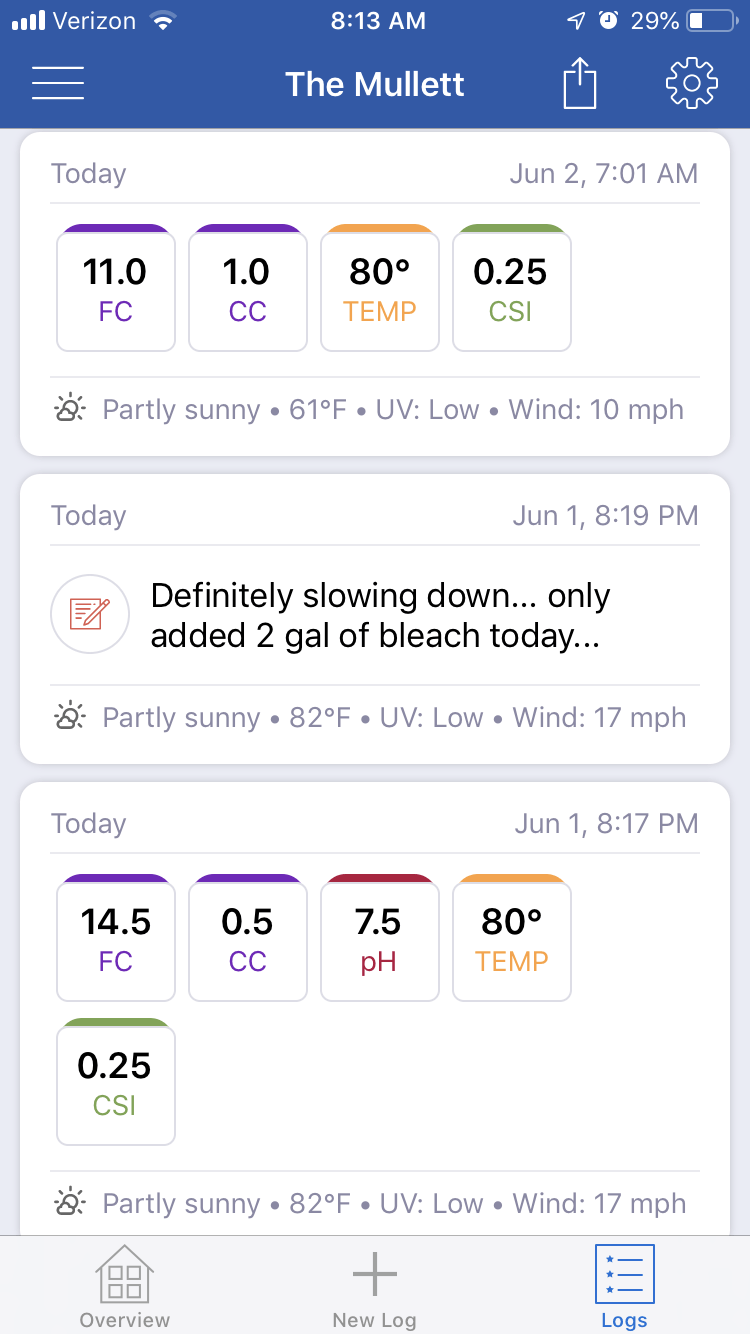The height and width of the screenshot is (1334, 750).
Task: Tap The Mullett title in header
Action: tap(375, 83)
